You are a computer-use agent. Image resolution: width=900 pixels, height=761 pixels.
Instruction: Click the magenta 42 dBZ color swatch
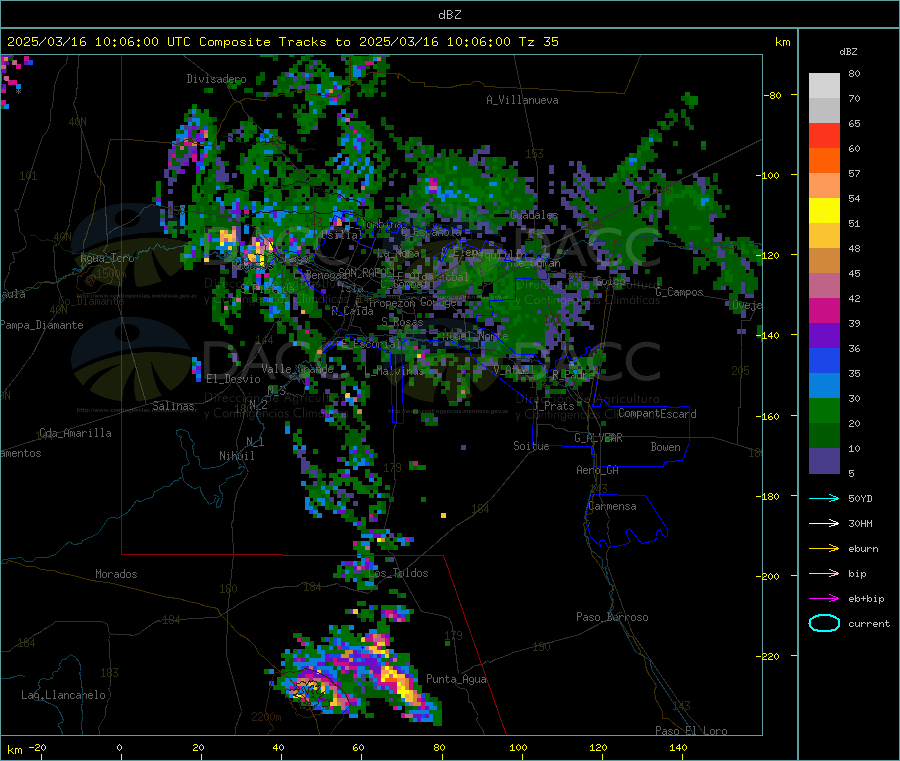point(824,310)
